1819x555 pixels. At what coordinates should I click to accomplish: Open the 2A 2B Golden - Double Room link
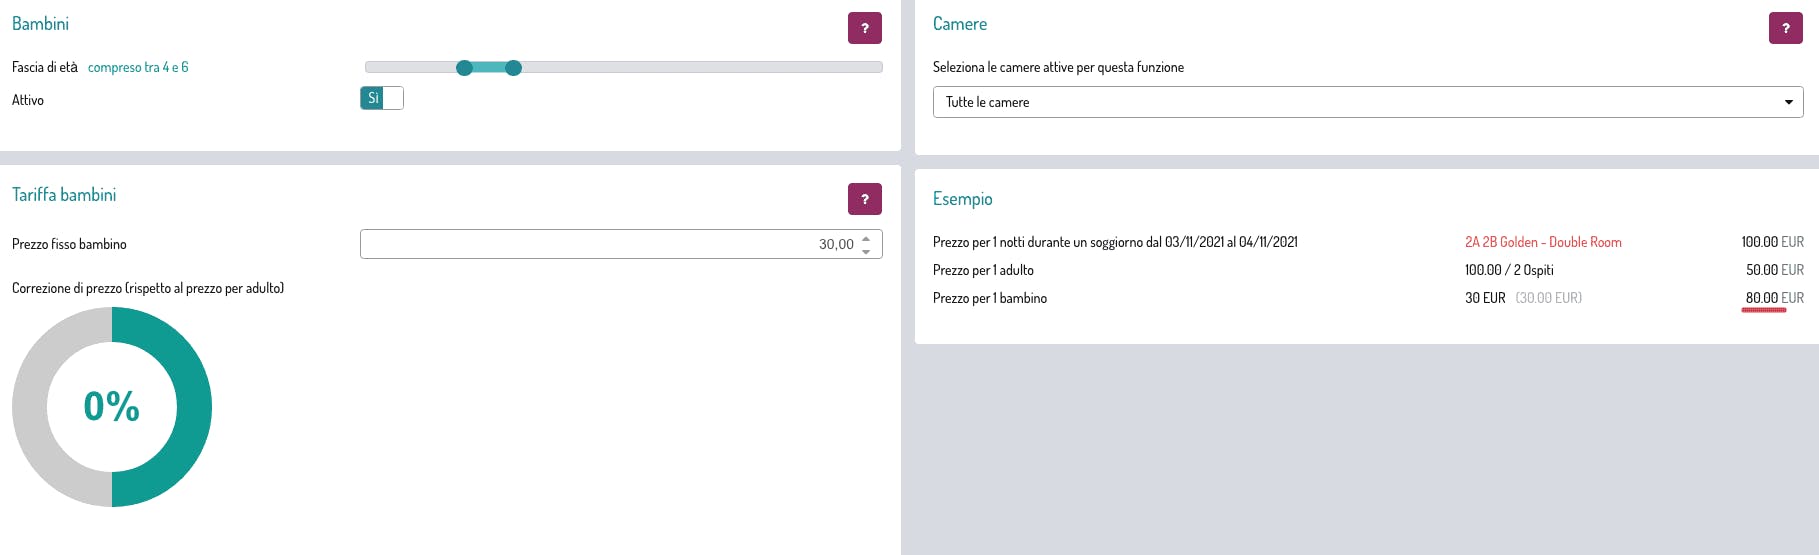tap(1543, 242)
